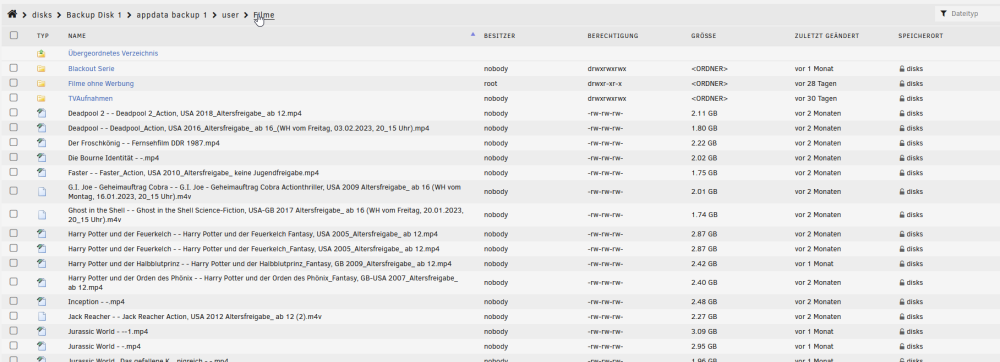Screen dimensions: 1000x362
Task: Sort by NAME column header
Action: 77,36
